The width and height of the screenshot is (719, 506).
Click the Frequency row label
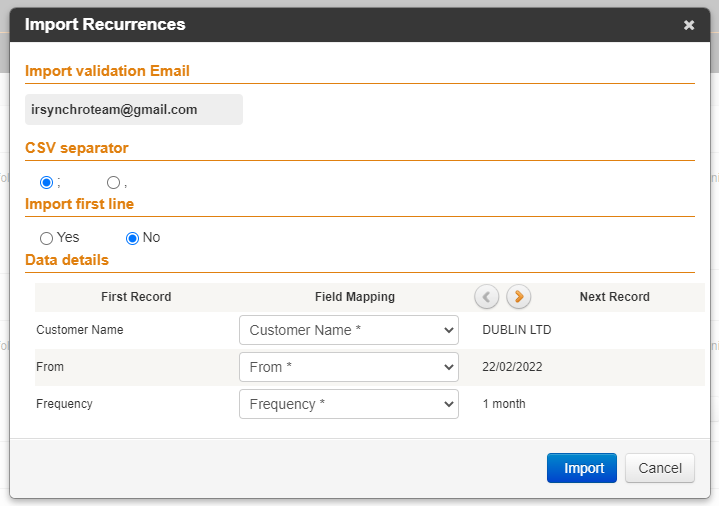tap(64, 404)
